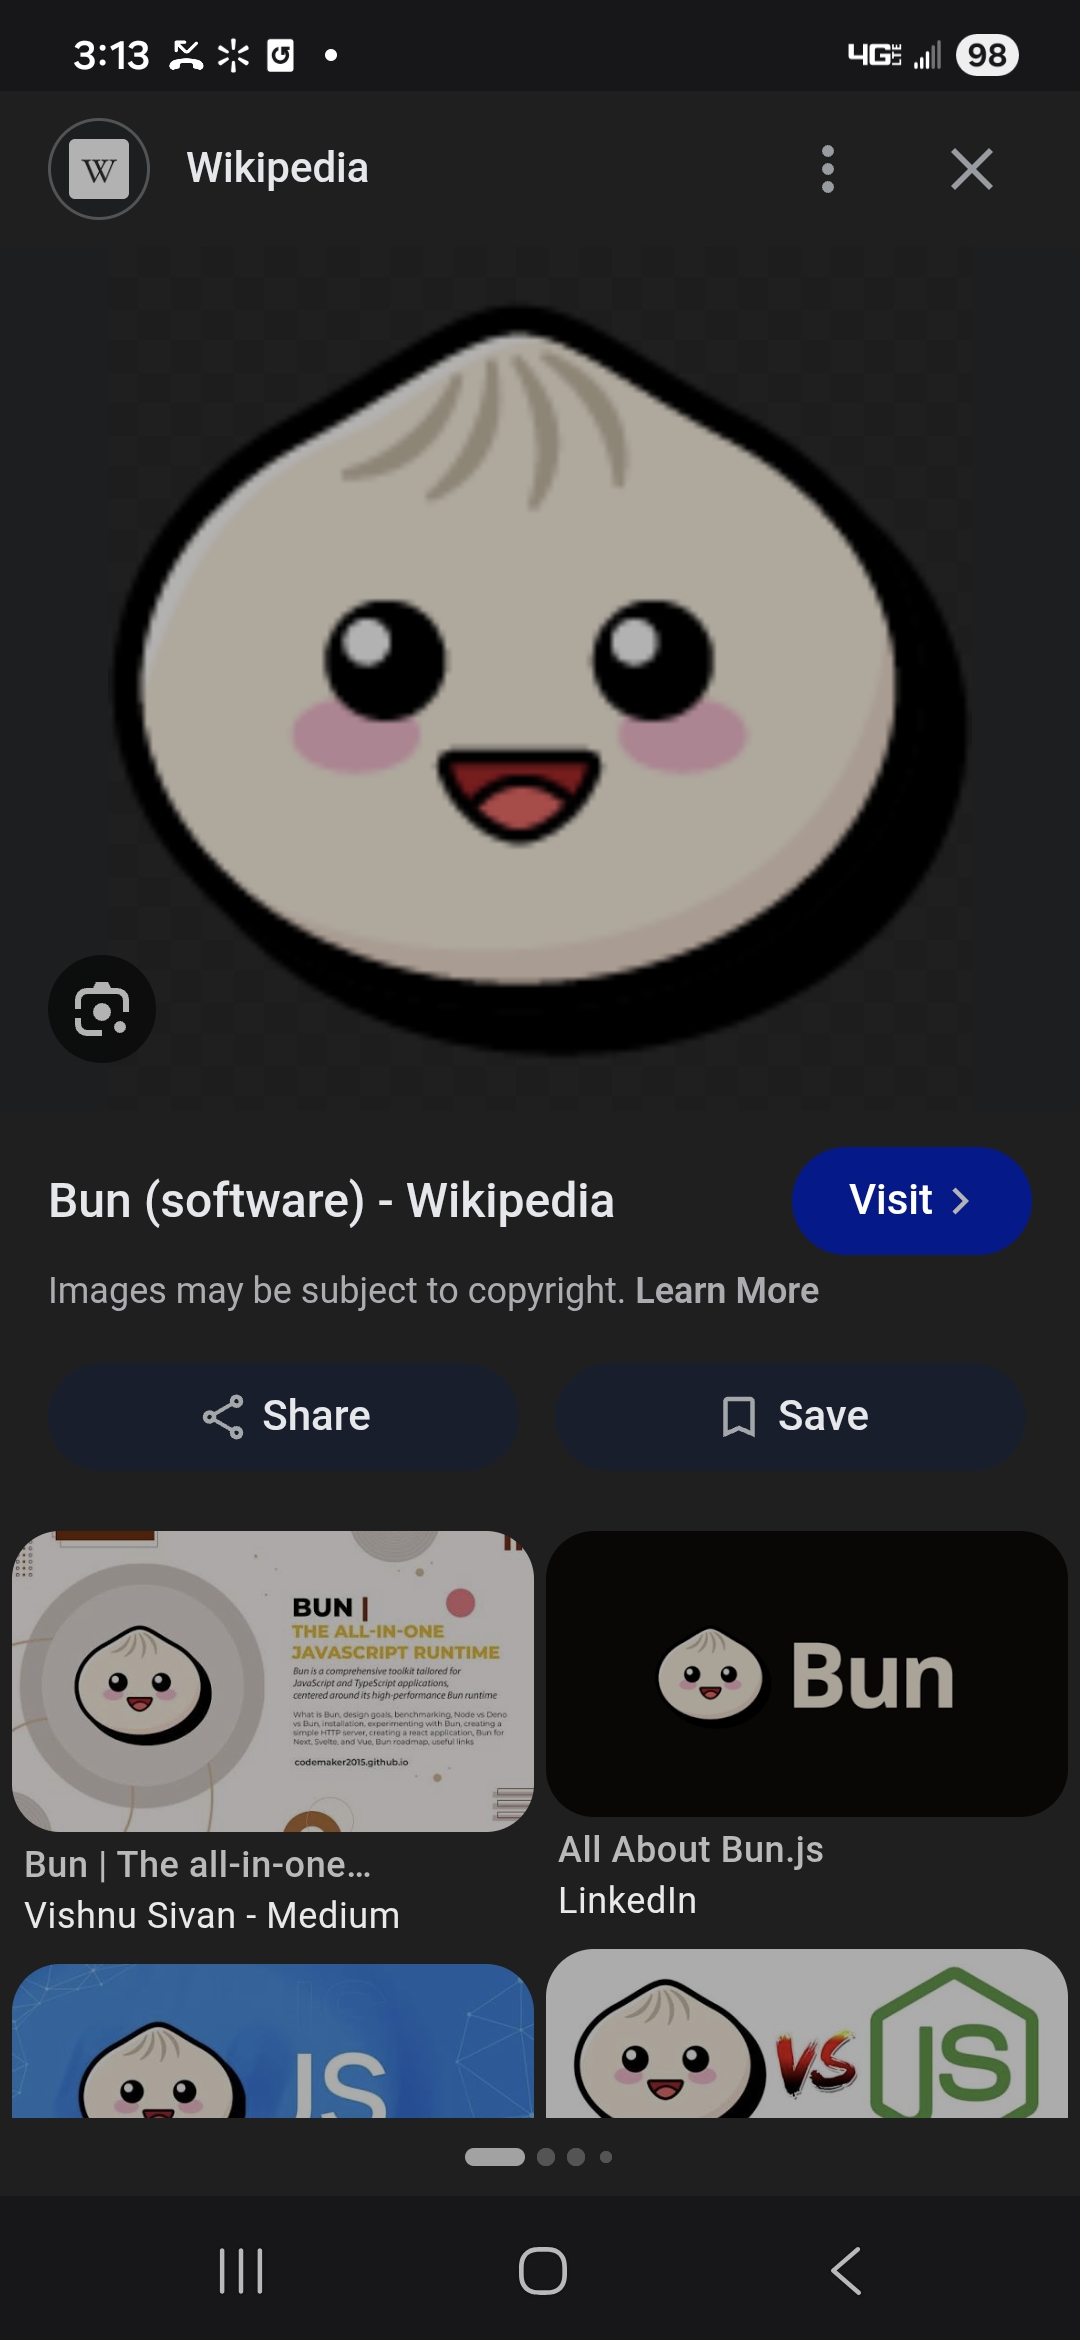The height and width of the screenshot is (2340, 1080).
Task: Save image to collection
Action: pos(791,1416)
